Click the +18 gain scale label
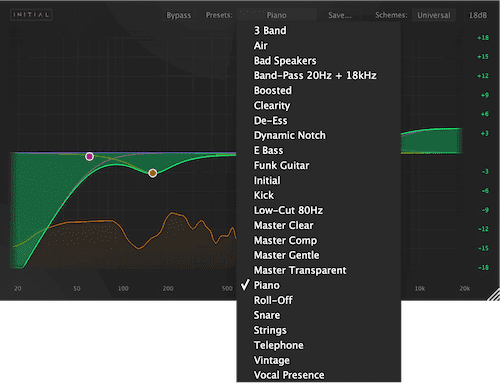This screenshot has width=500, height=383. [483, 38]
